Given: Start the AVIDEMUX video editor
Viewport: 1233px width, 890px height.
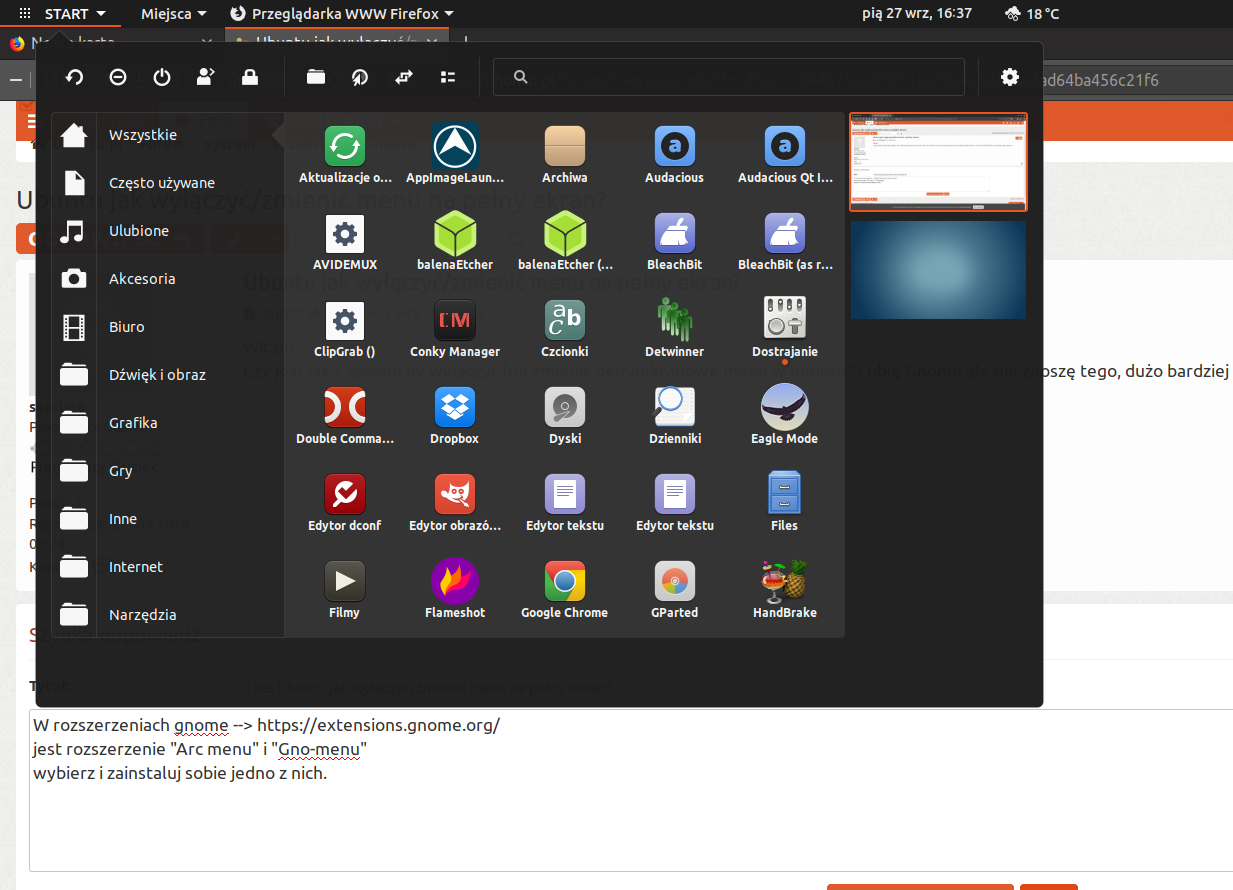Looking at the screenshot, I should tap(345, 241).
